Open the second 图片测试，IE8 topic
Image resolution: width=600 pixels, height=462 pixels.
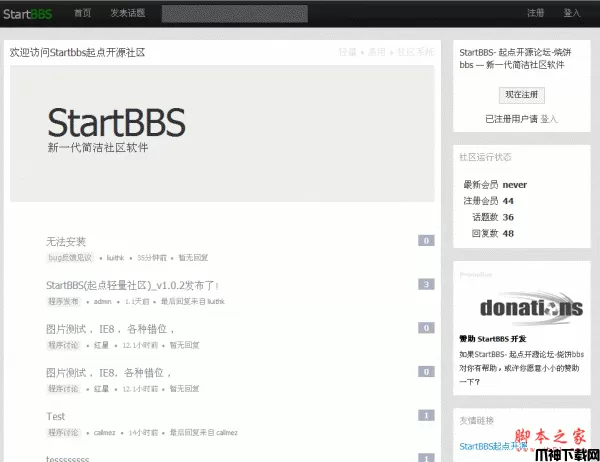(109, 372)
